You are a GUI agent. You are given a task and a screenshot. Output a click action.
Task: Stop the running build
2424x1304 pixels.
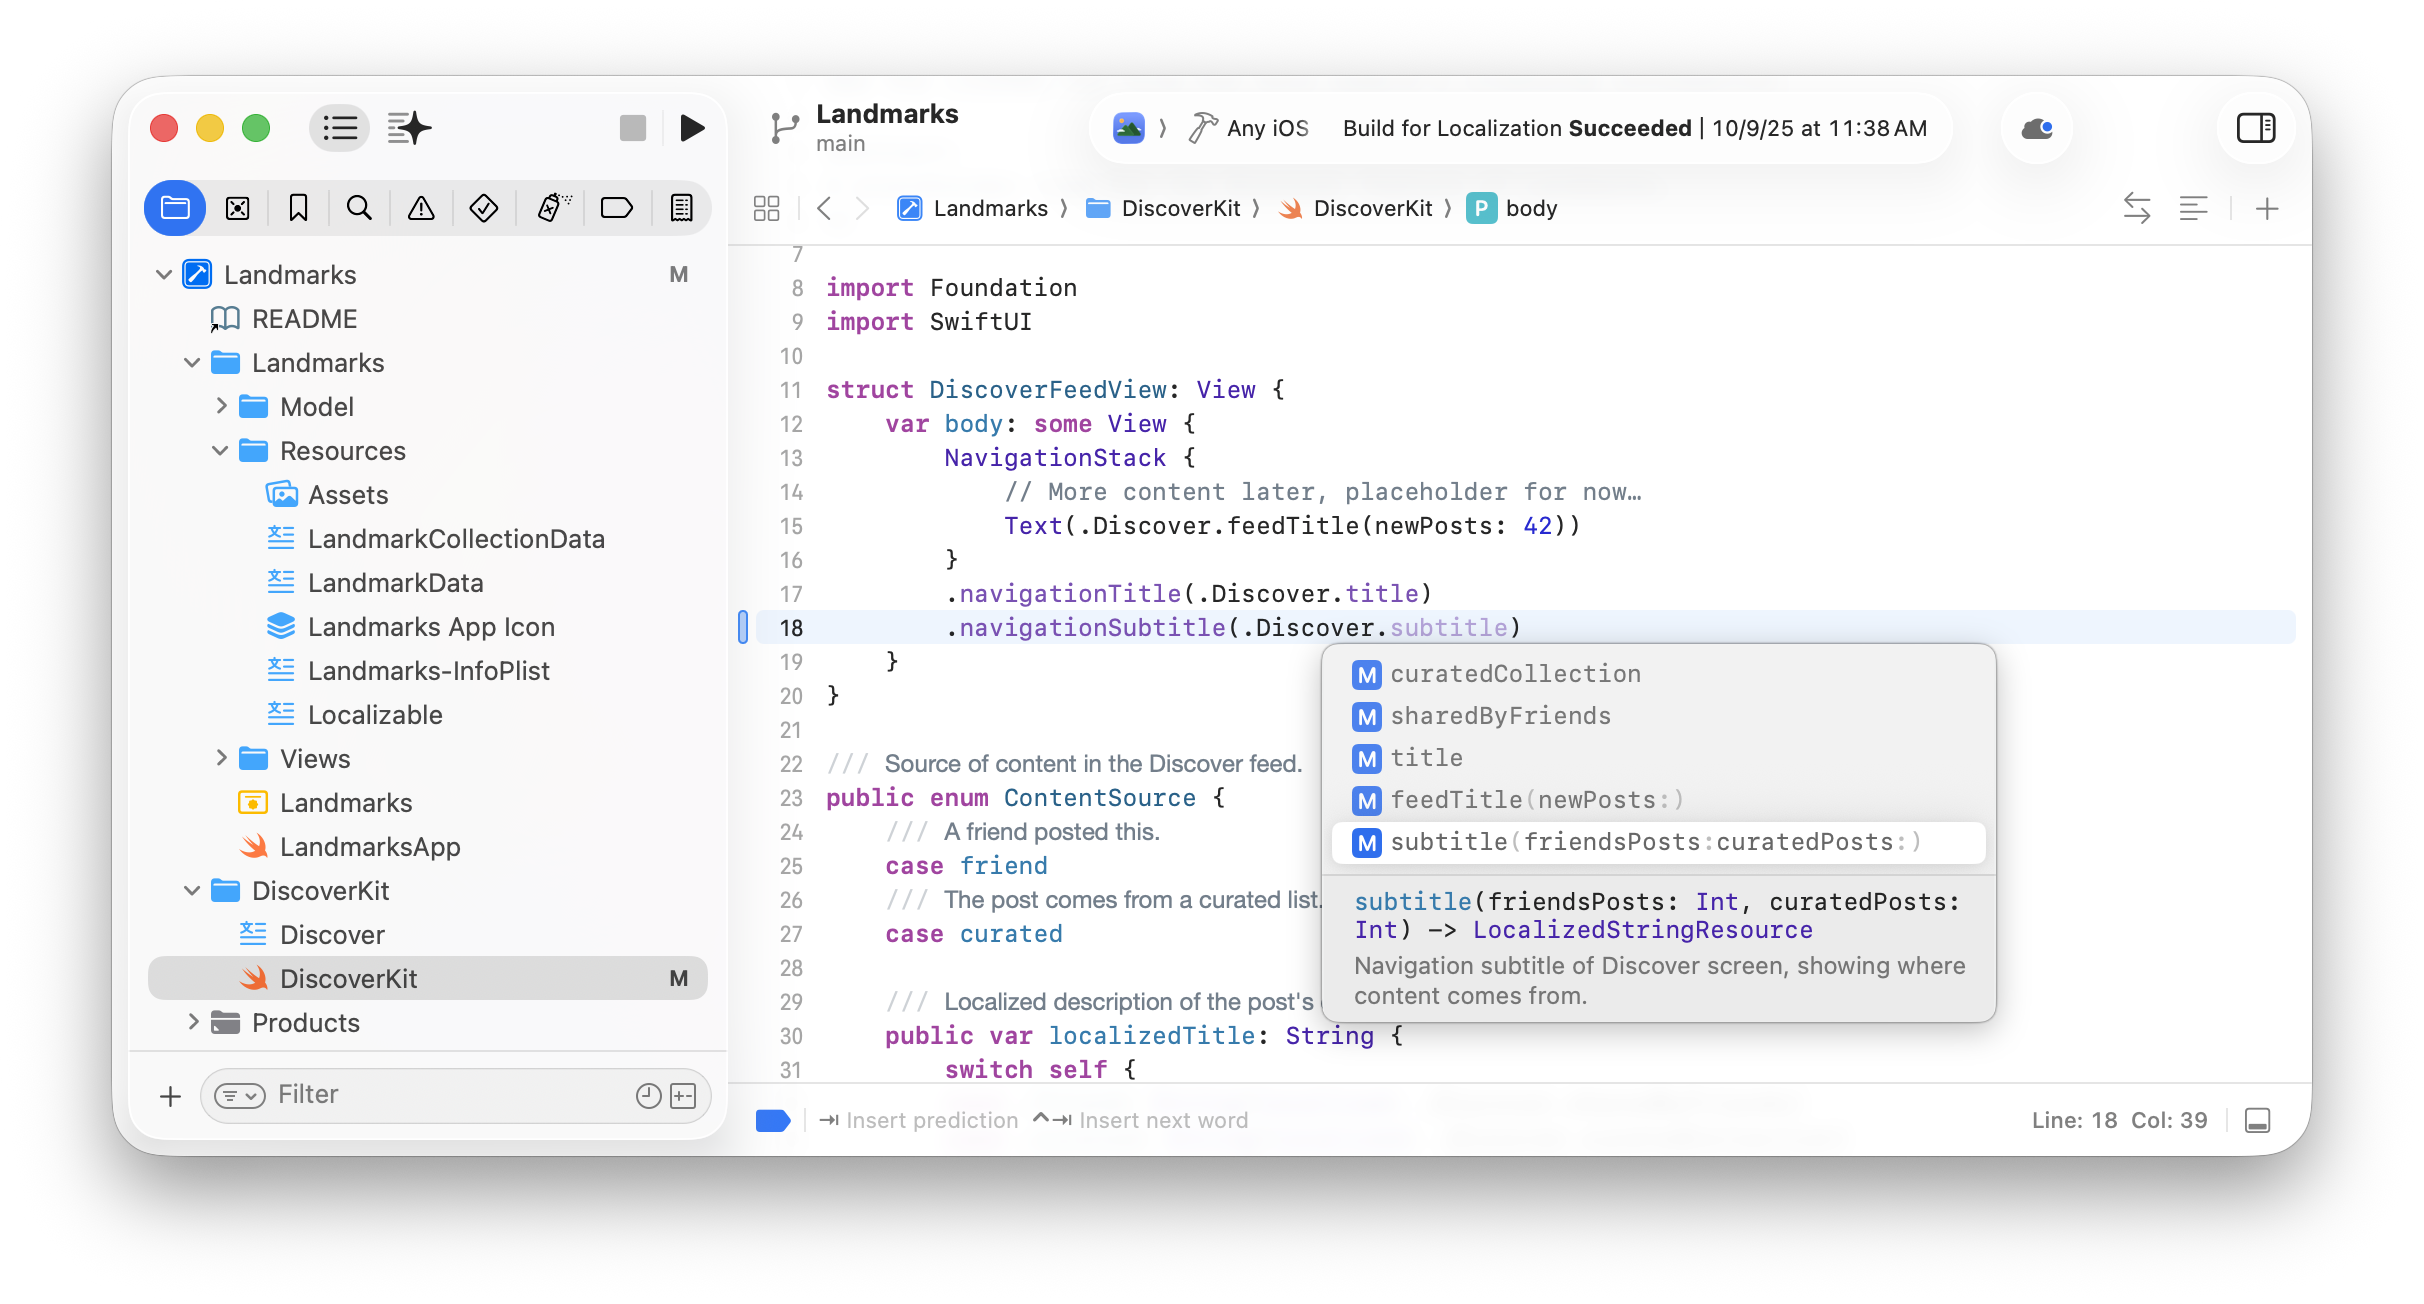coord(633,128)
